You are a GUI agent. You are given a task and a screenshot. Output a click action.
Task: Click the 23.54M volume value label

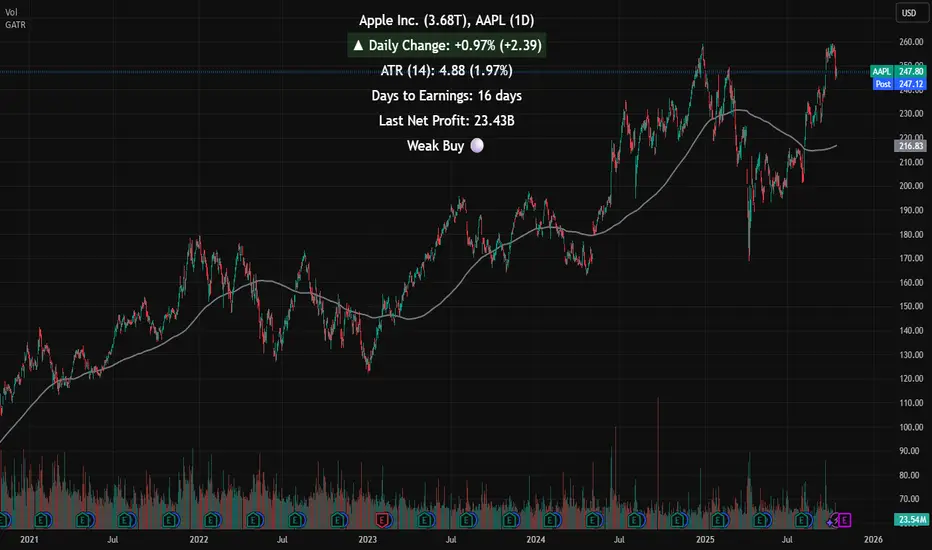point(911,520)
